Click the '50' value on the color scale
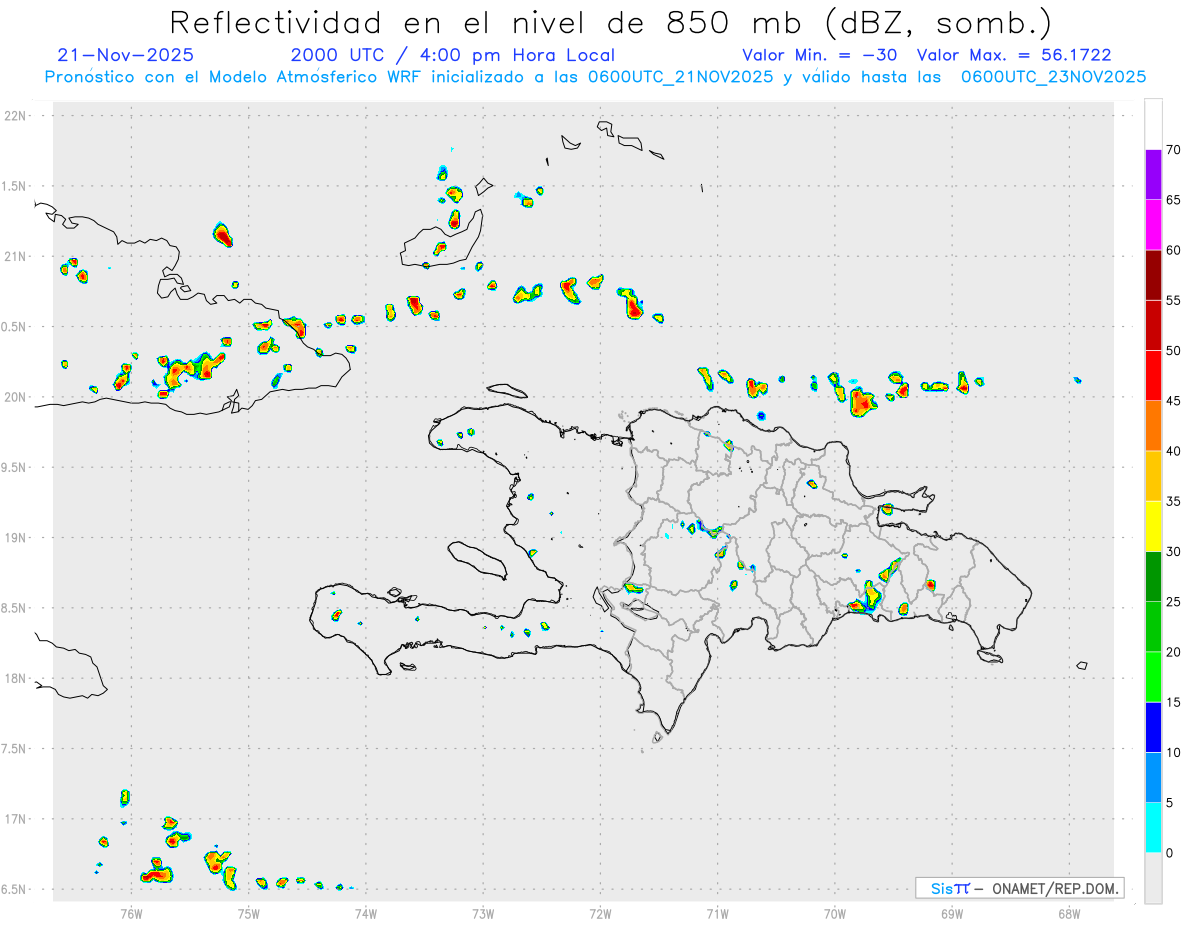This screenshot has width=1200, height=927. click(1173, 350)
